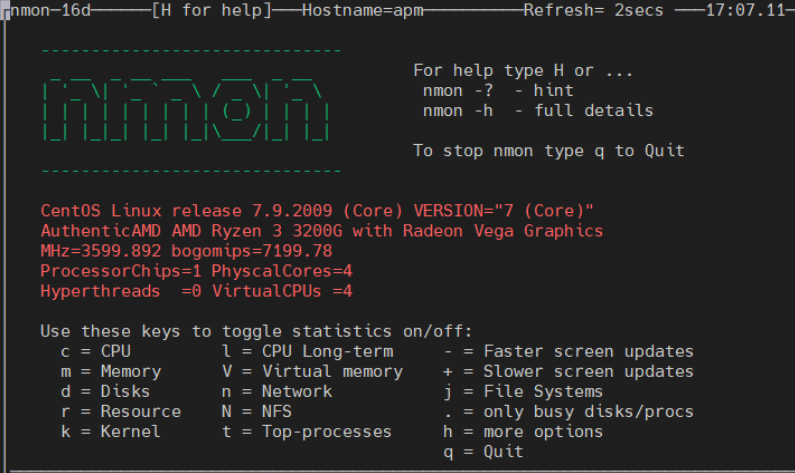Click the '+ = Slower screen updates' entry
The height and width of the screenshot is (473, 795).
point(568,371)
